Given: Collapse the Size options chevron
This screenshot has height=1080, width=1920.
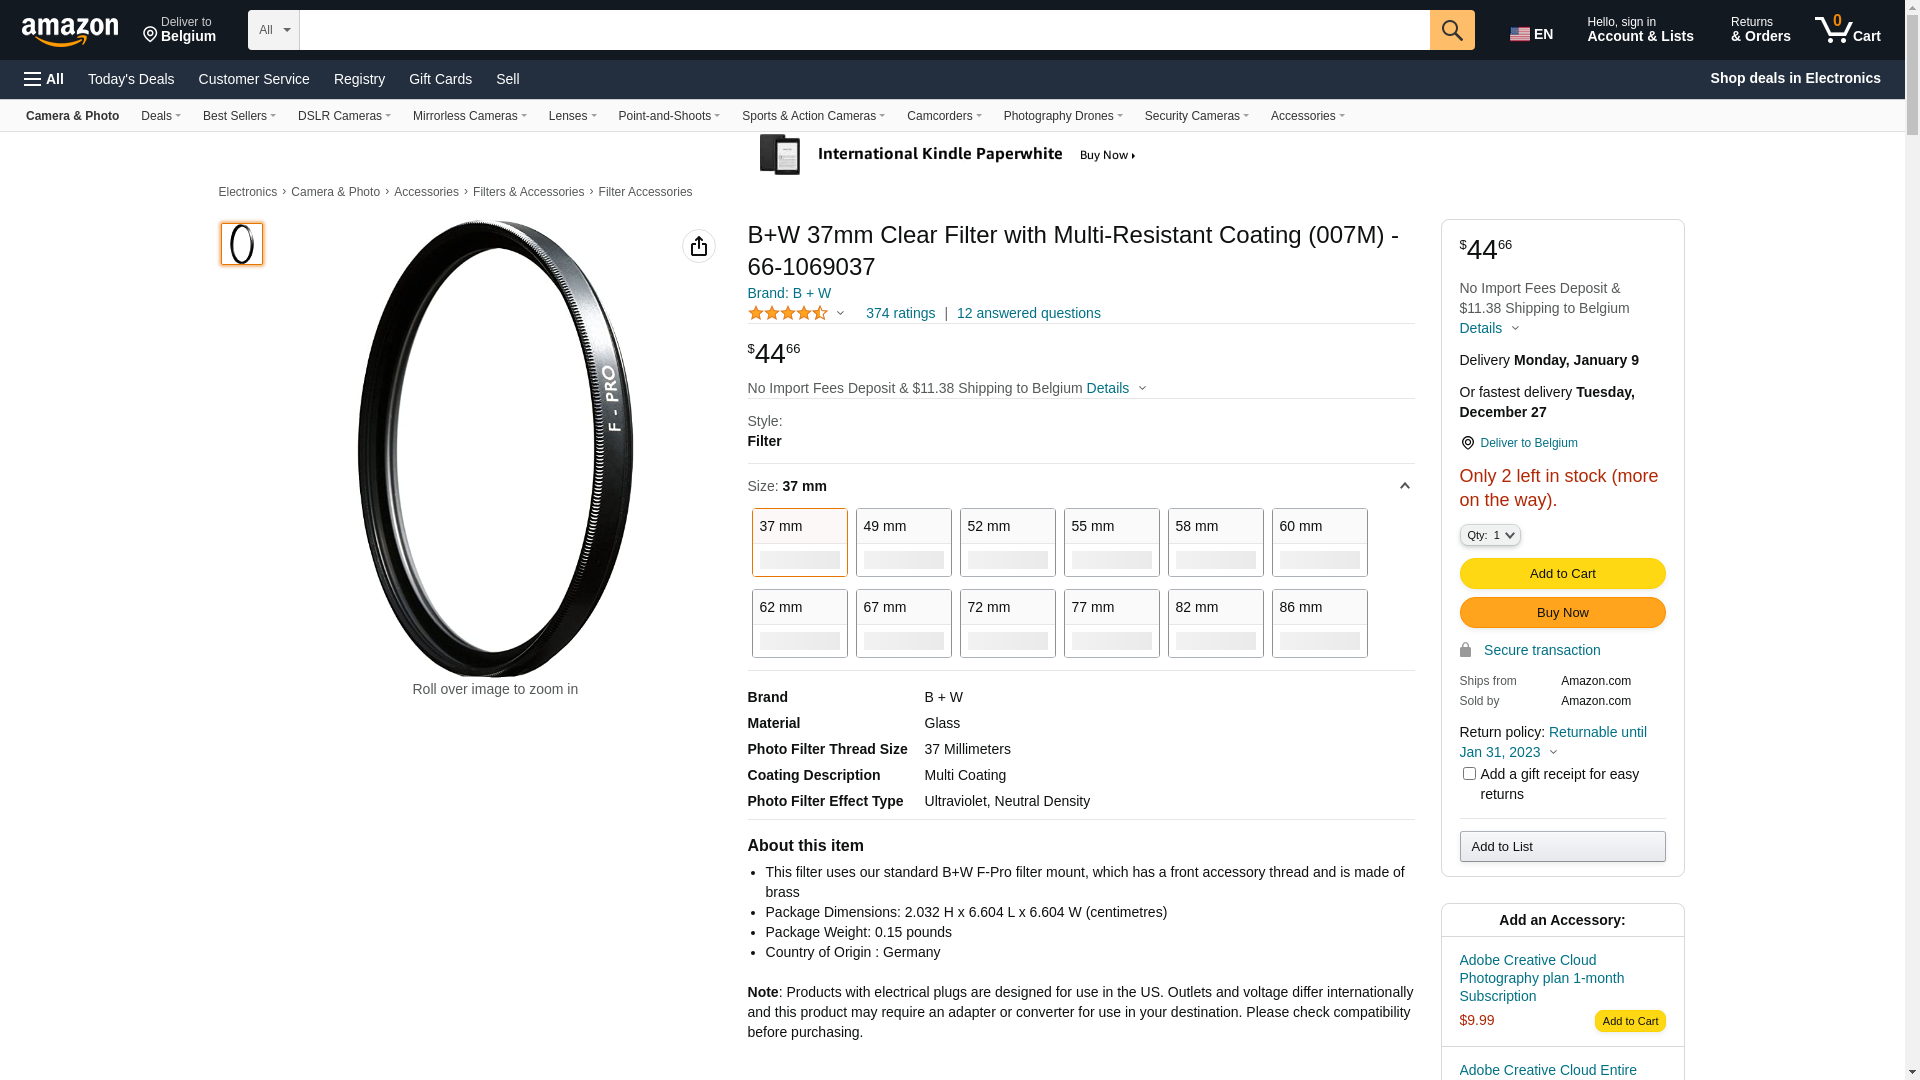Looking at the screenshot, I should click(x=1404, y=487).
